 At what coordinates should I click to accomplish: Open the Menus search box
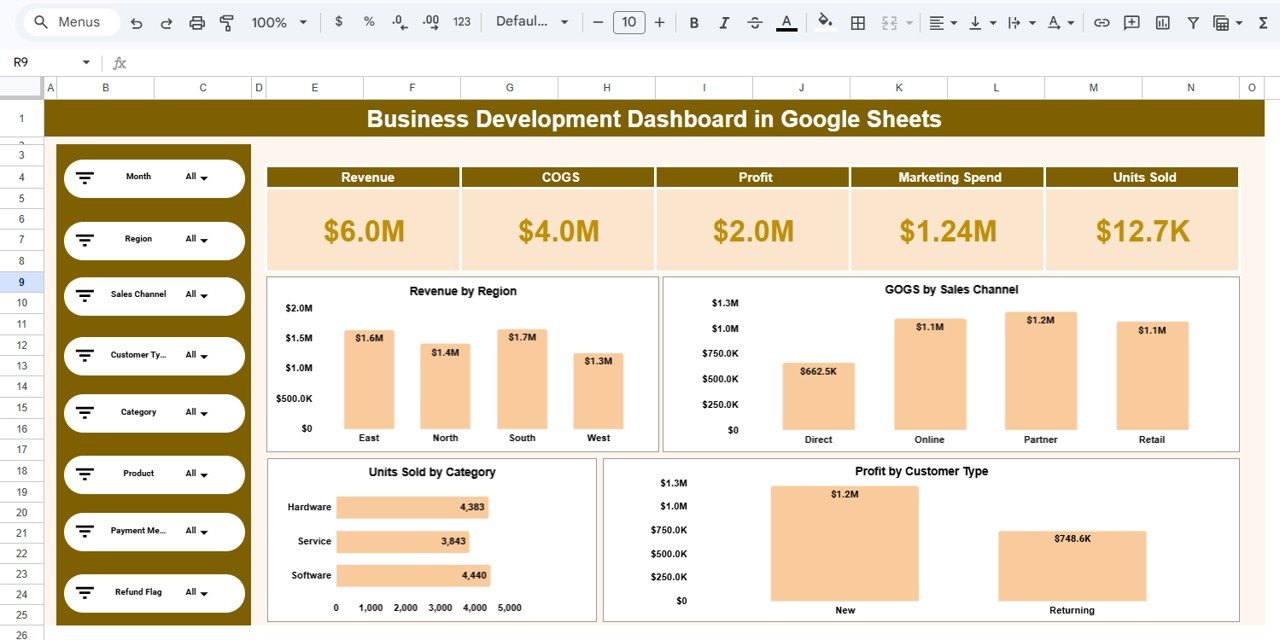(70, 21)
